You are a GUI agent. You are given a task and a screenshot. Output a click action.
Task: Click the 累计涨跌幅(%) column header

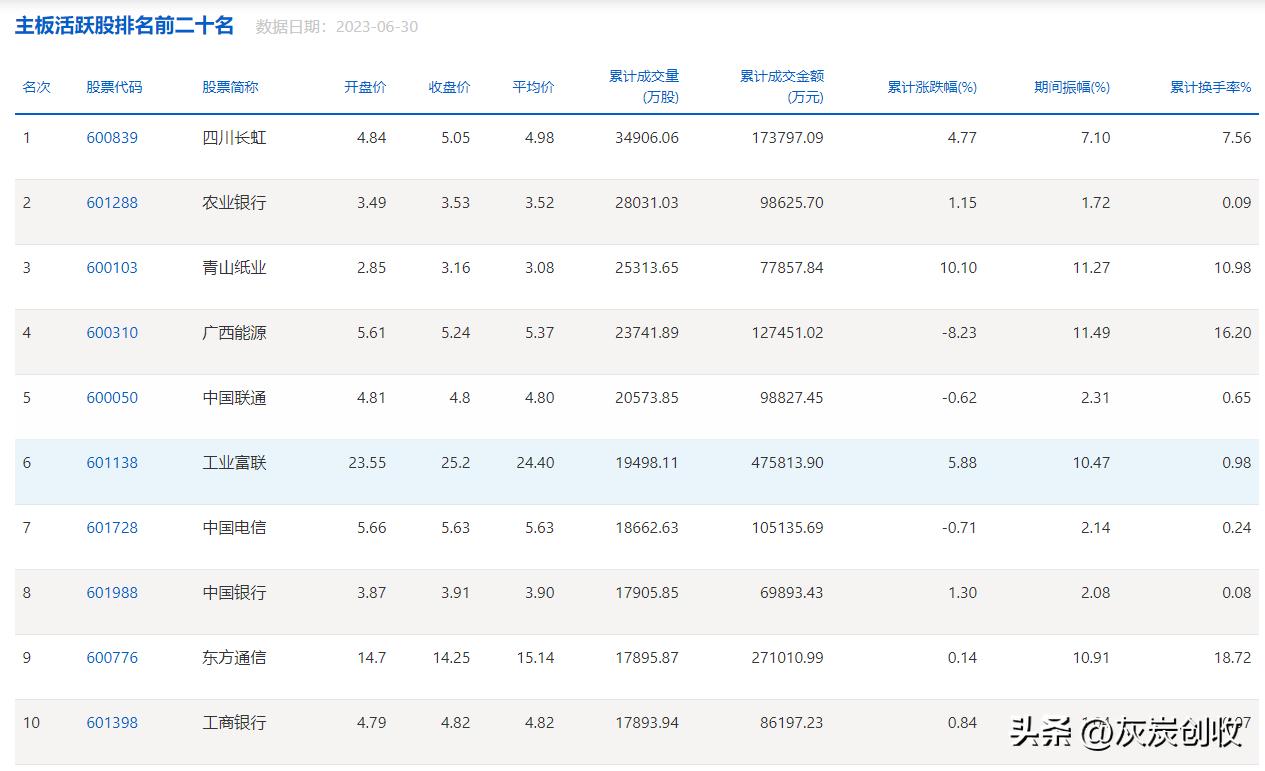[932, 87]
